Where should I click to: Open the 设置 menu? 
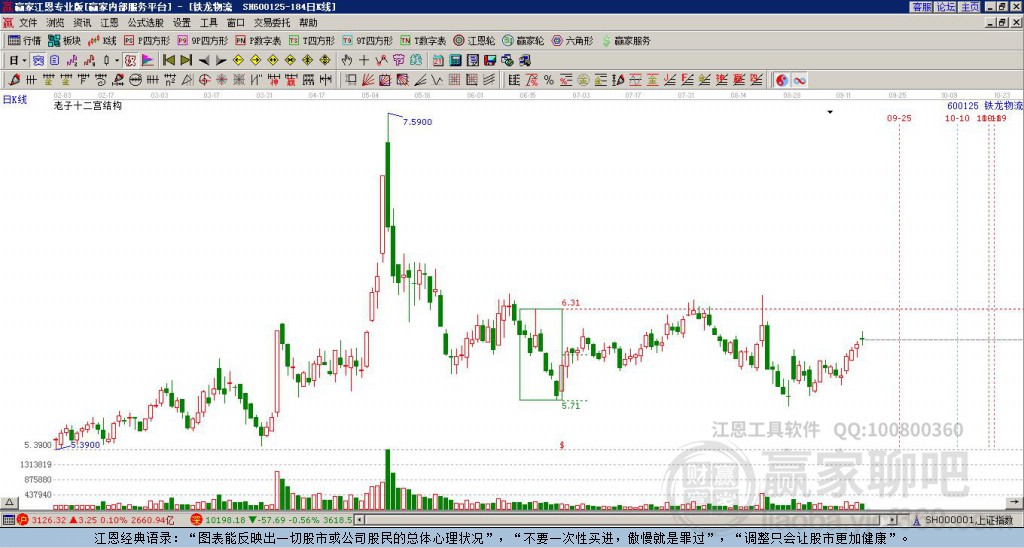(182, 23)
